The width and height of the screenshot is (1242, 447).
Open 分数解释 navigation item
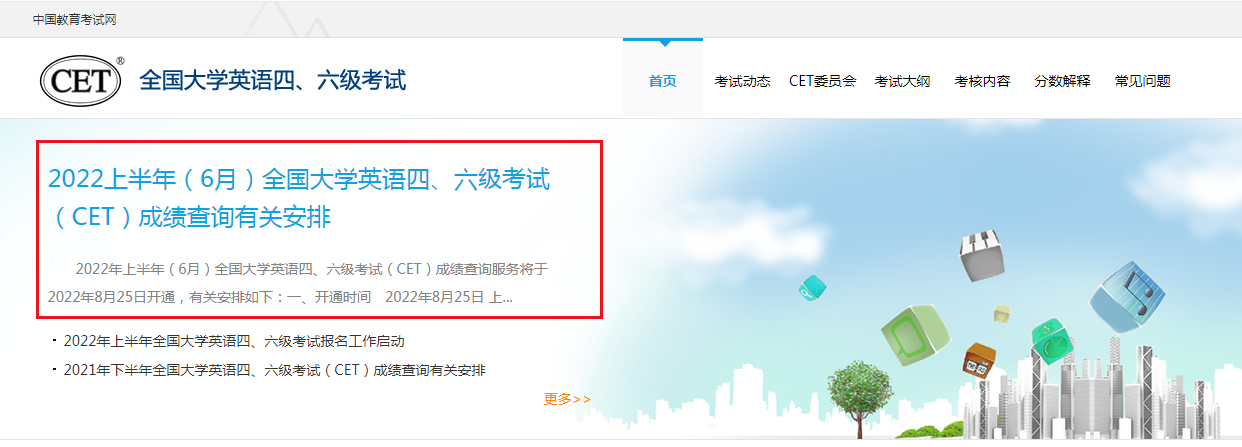[x=1062, y=81]
